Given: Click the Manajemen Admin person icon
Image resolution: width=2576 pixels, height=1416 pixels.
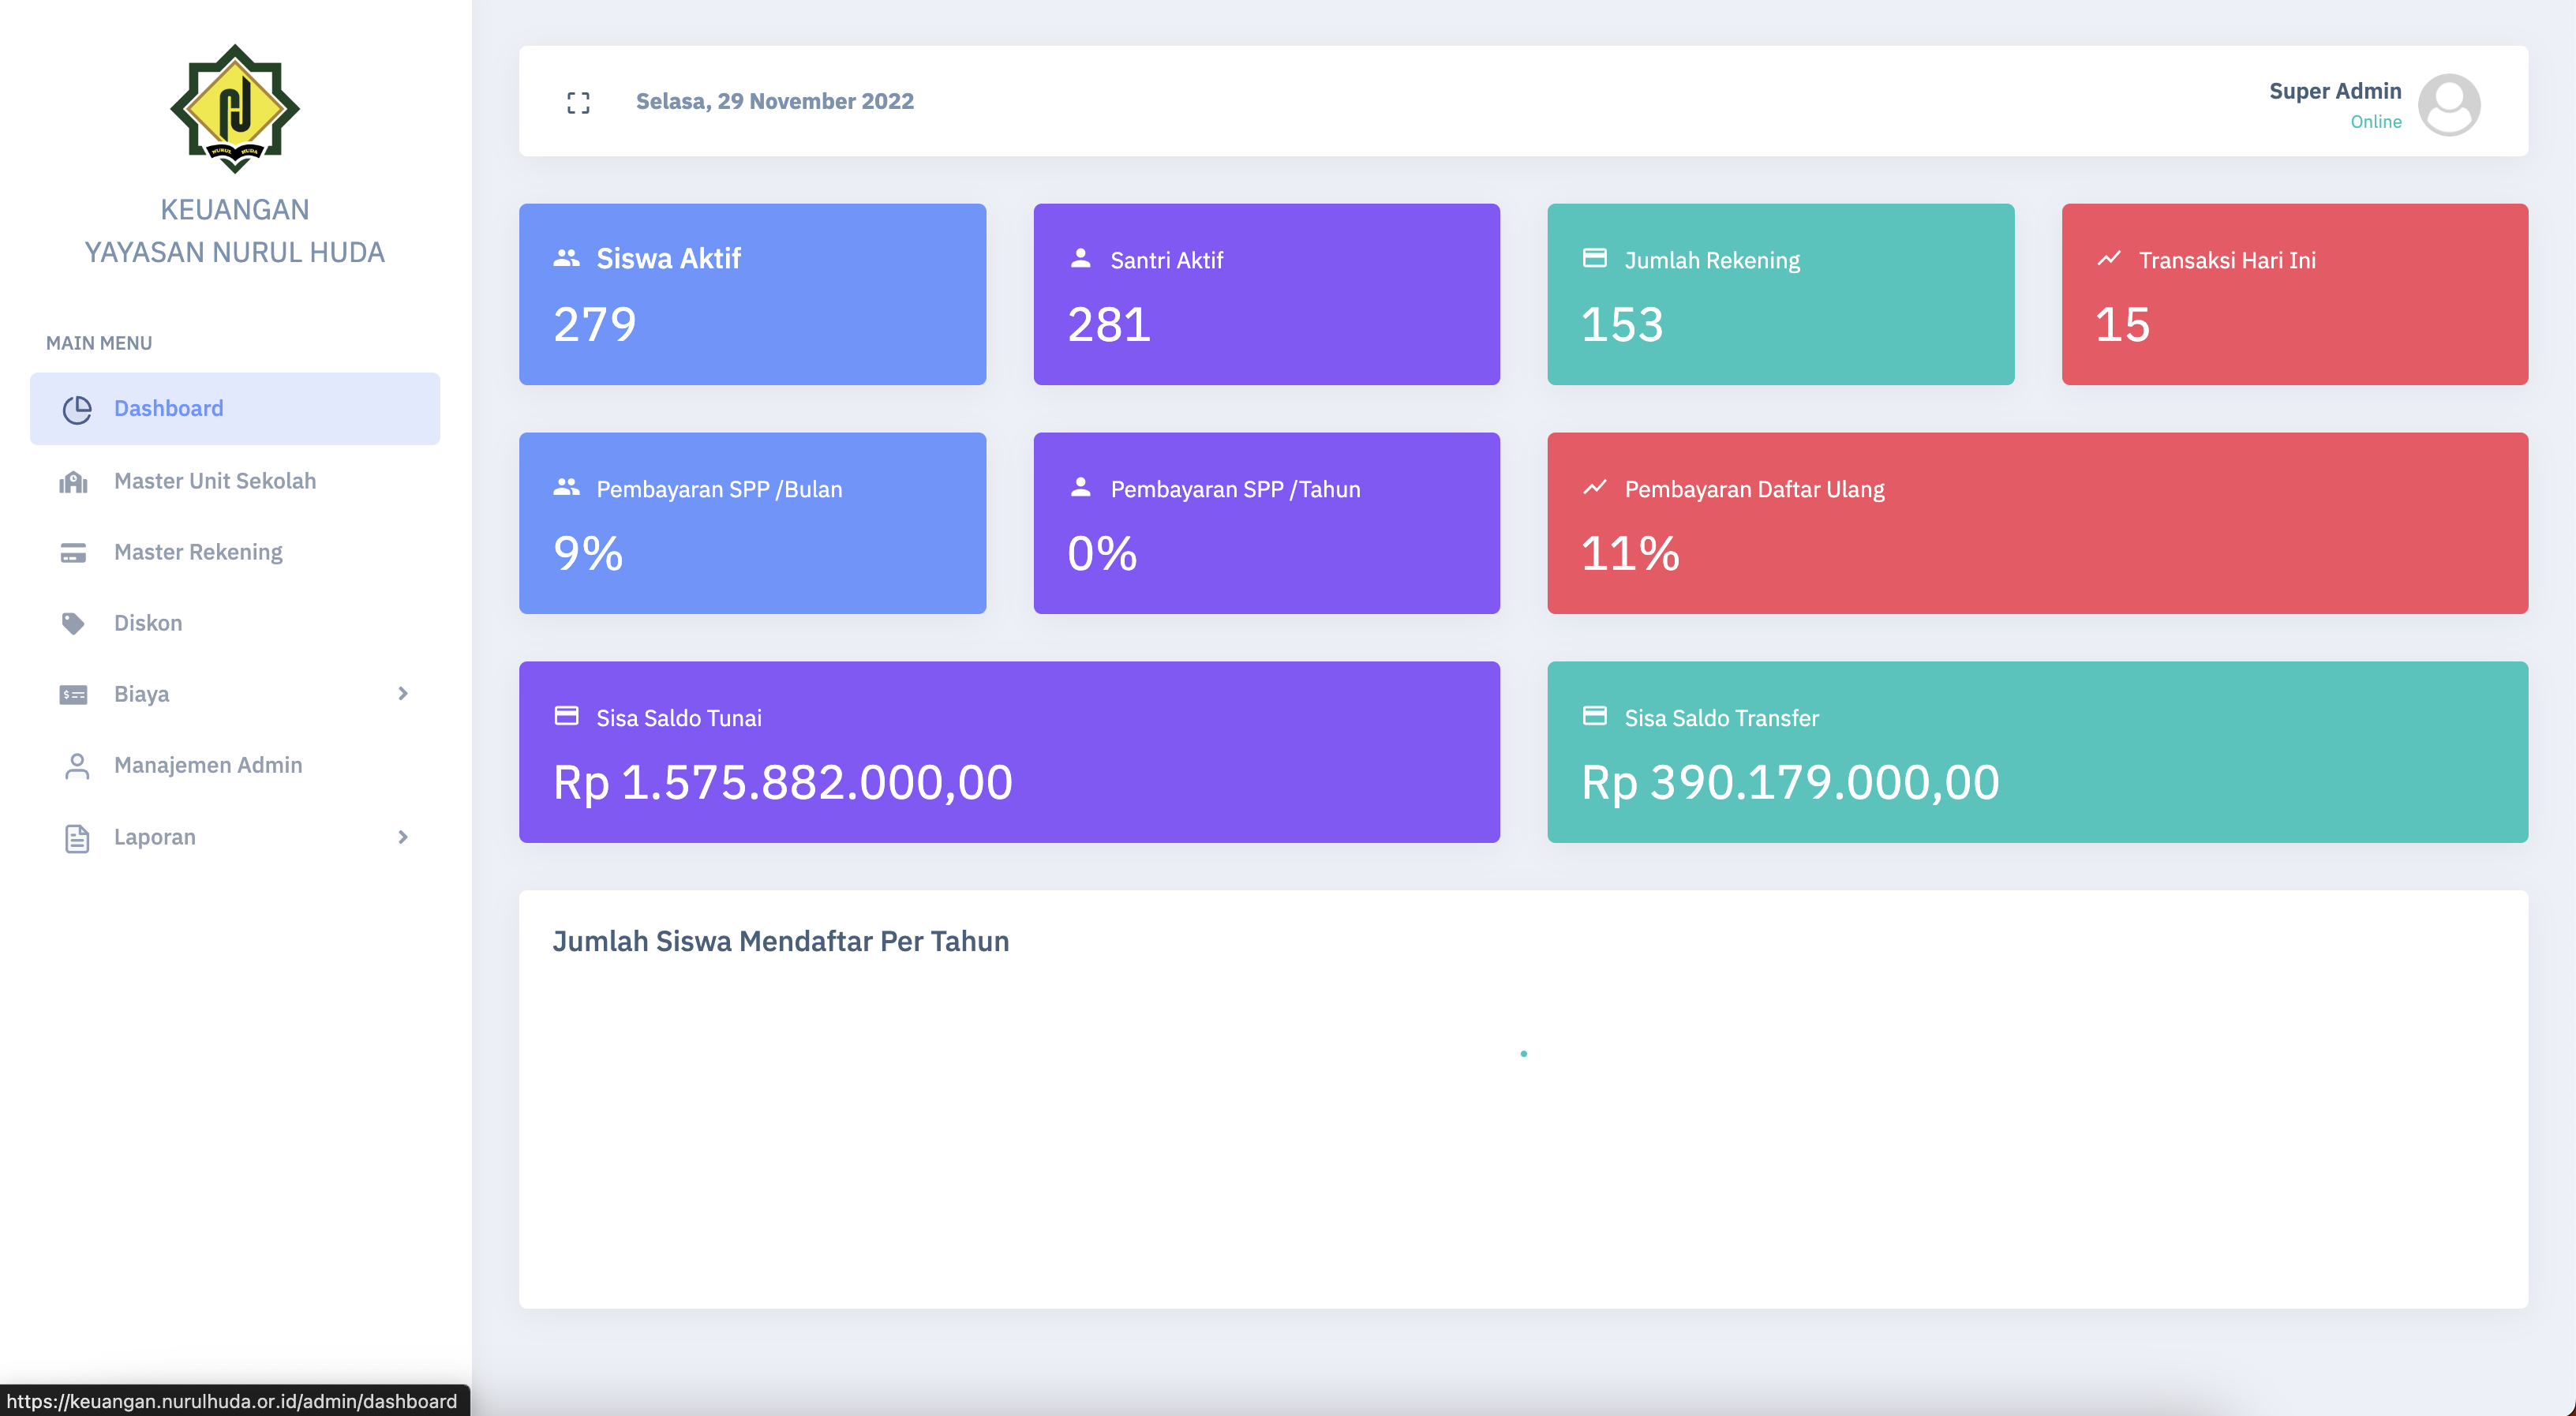Looking at the screenshot, I should tap(76, 766).
